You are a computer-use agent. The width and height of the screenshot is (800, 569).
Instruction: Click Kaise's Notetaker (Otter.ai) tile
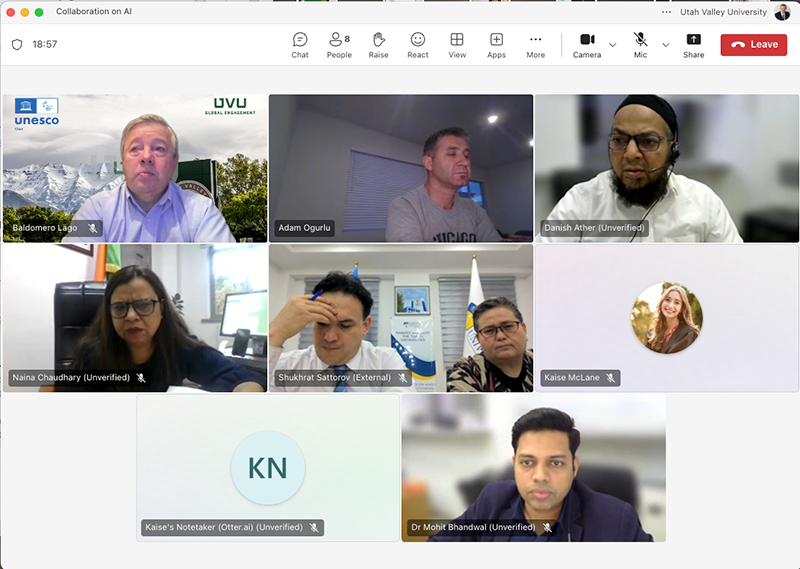pos(268,467)
